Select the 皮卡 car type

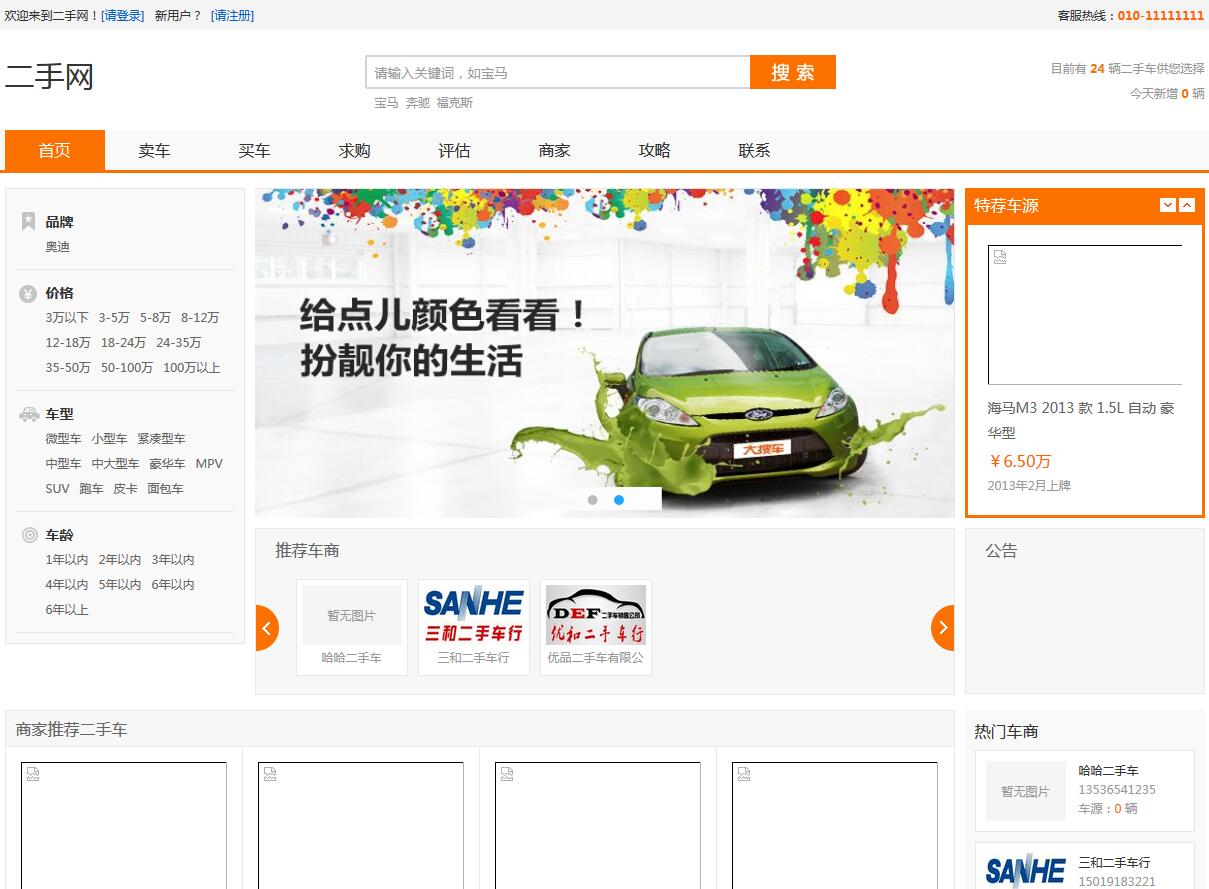(125, 489)
